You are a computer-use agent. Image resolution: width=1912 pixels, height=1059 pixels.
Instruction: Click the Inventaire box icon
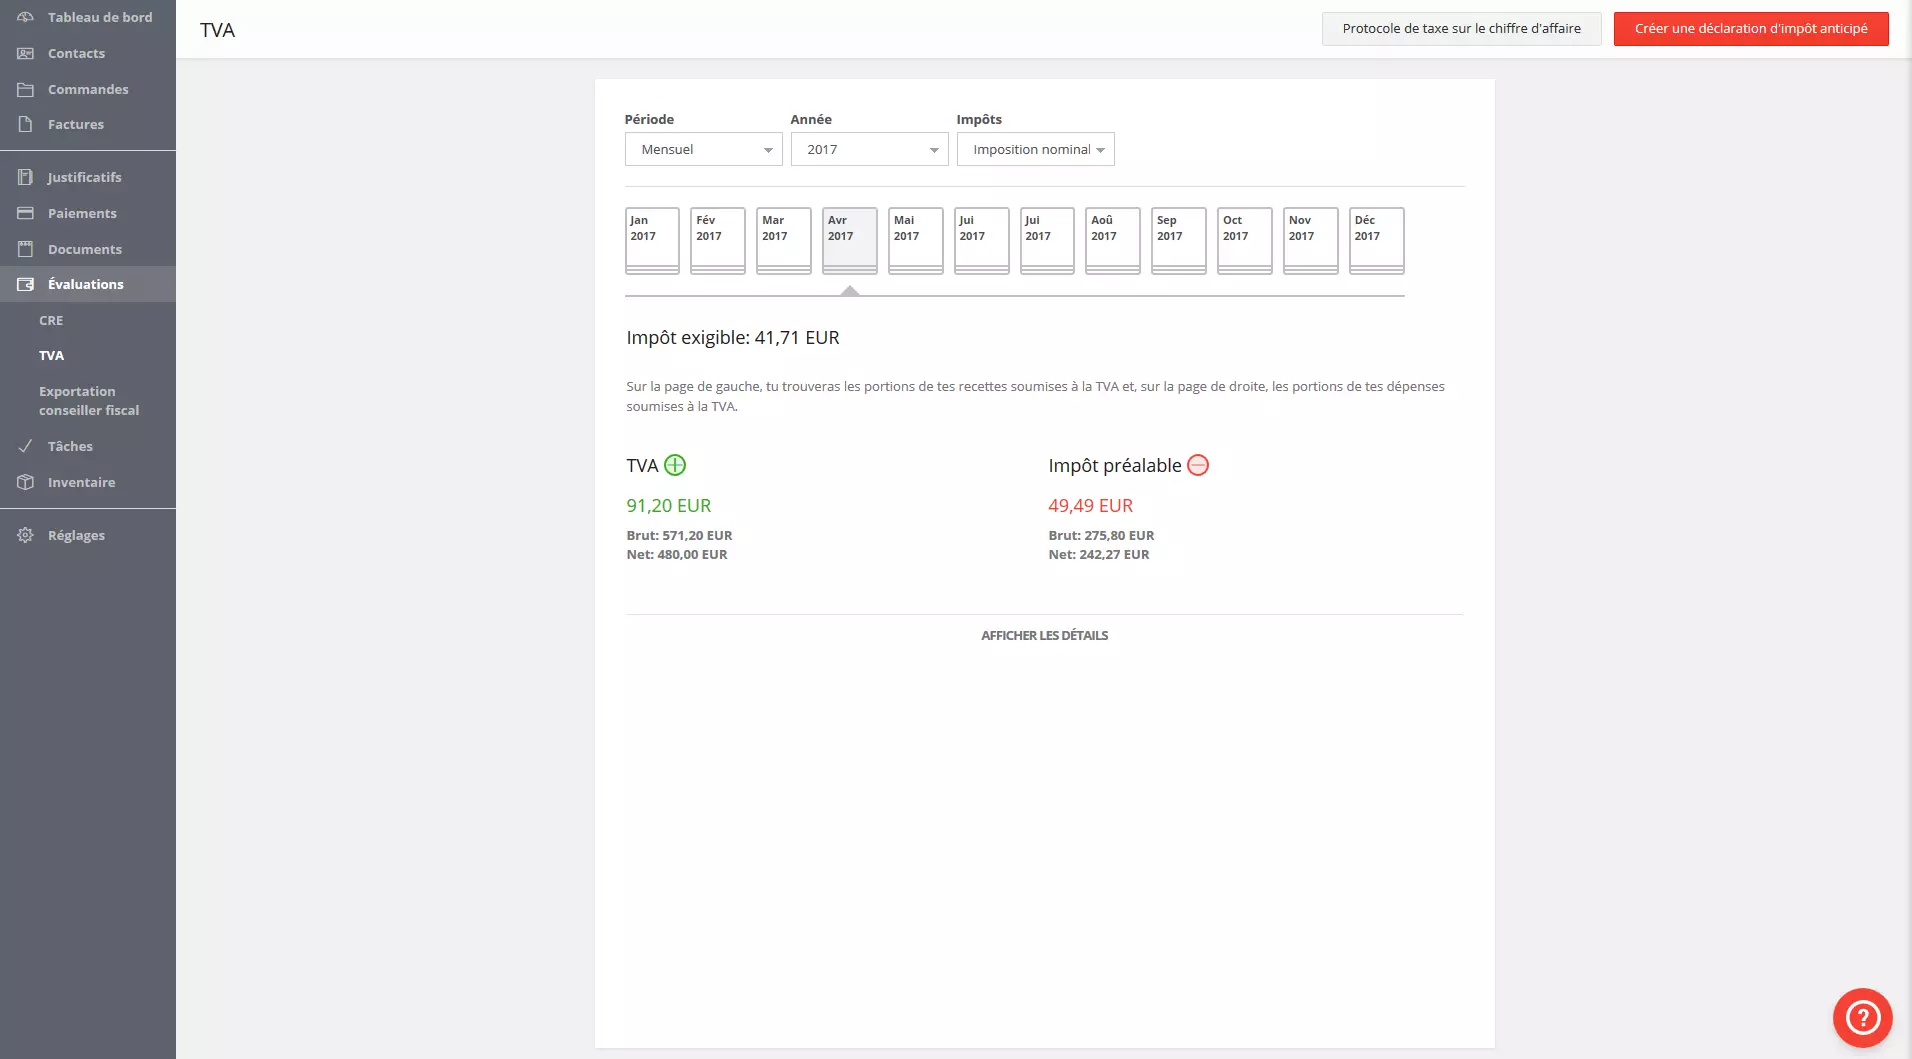(x=26, y=482)
